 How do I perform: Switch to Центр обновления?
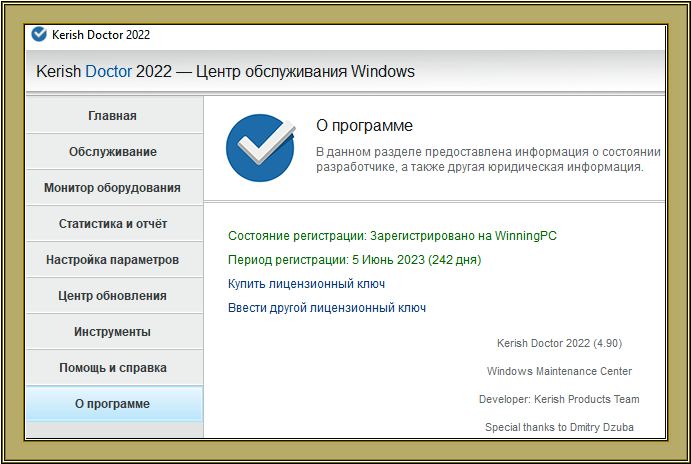[114, 296]
